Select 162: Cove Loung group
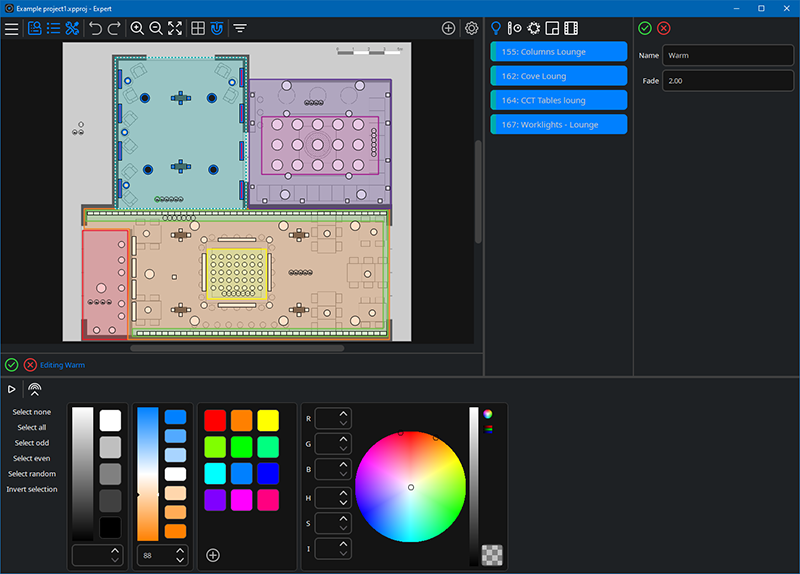 coord(559,76)
